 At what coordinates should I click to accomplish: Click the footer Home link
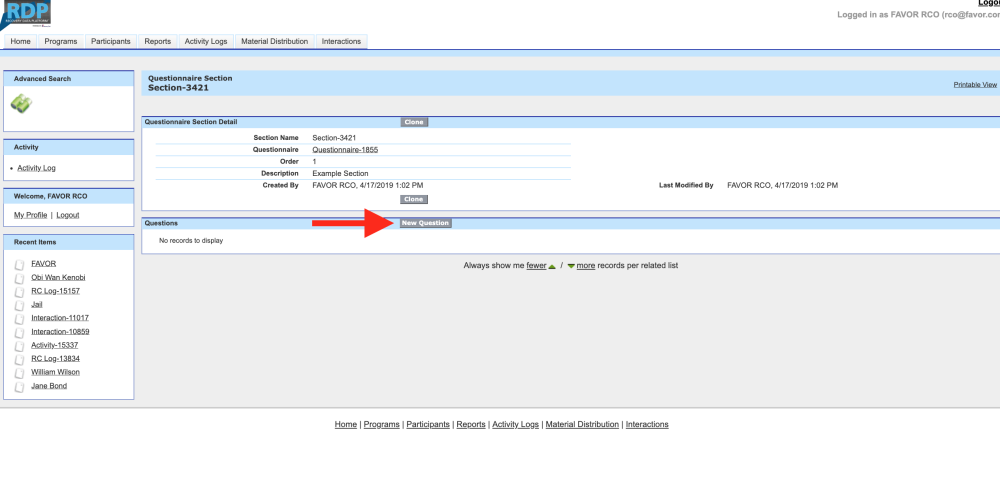click(x=346, y=425)
